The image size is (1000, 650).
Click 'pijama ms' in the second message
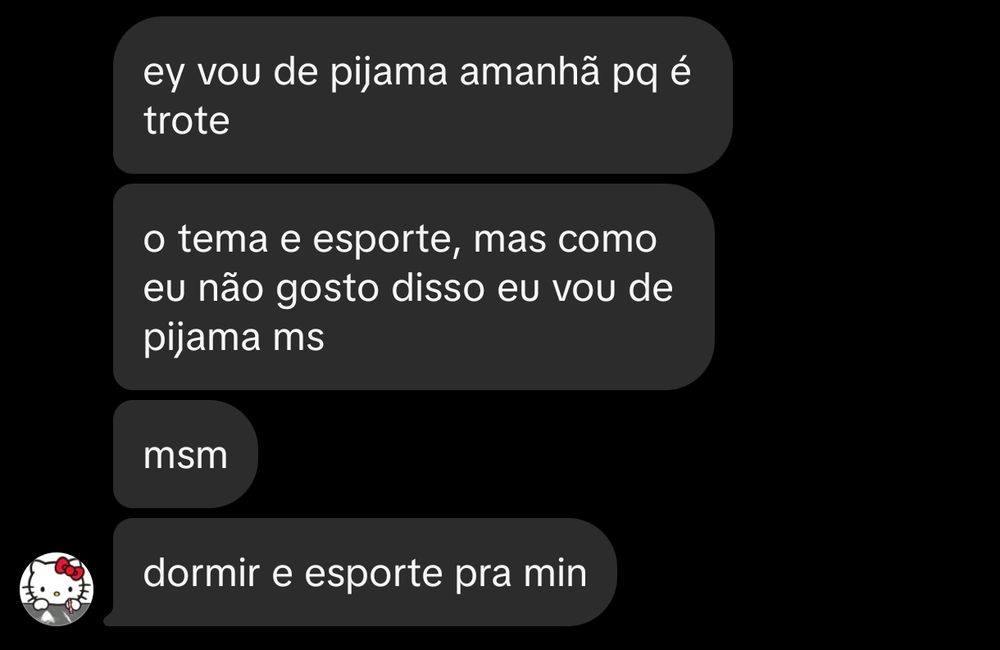tap(234, 338)
